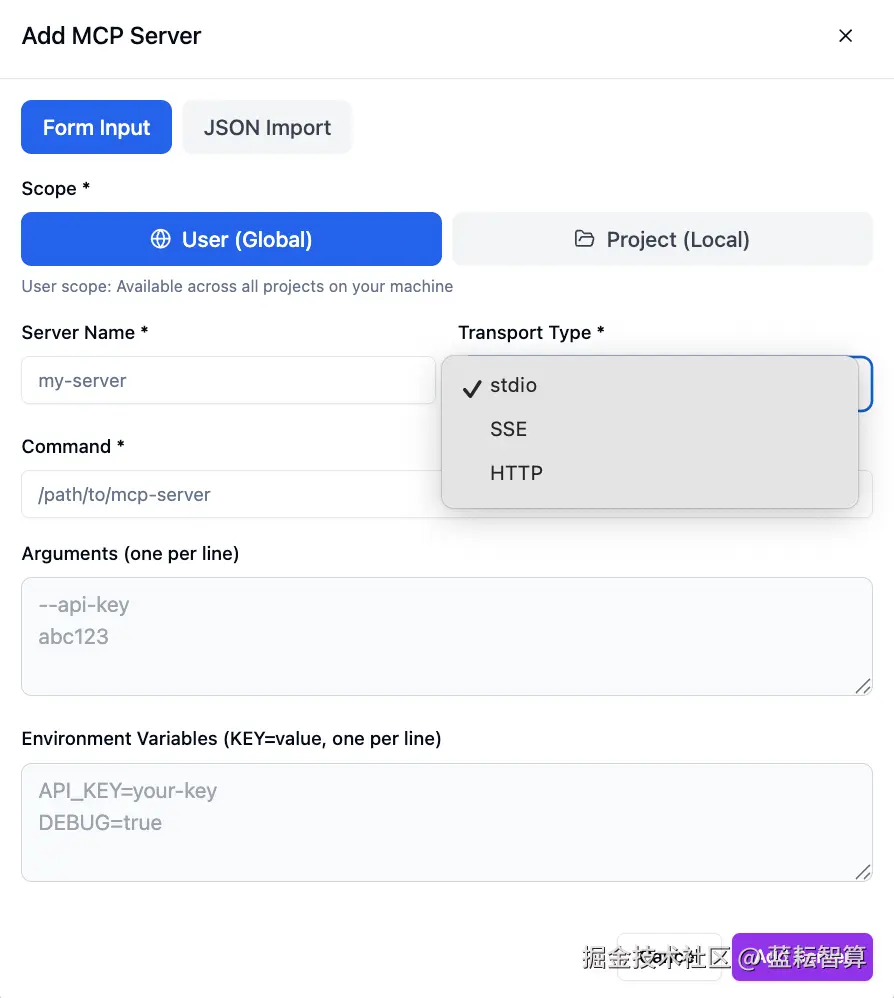Click the purple Add button
Image resolution: width=894 pixels, height=998 pixels.
click(x=802, y=957)
